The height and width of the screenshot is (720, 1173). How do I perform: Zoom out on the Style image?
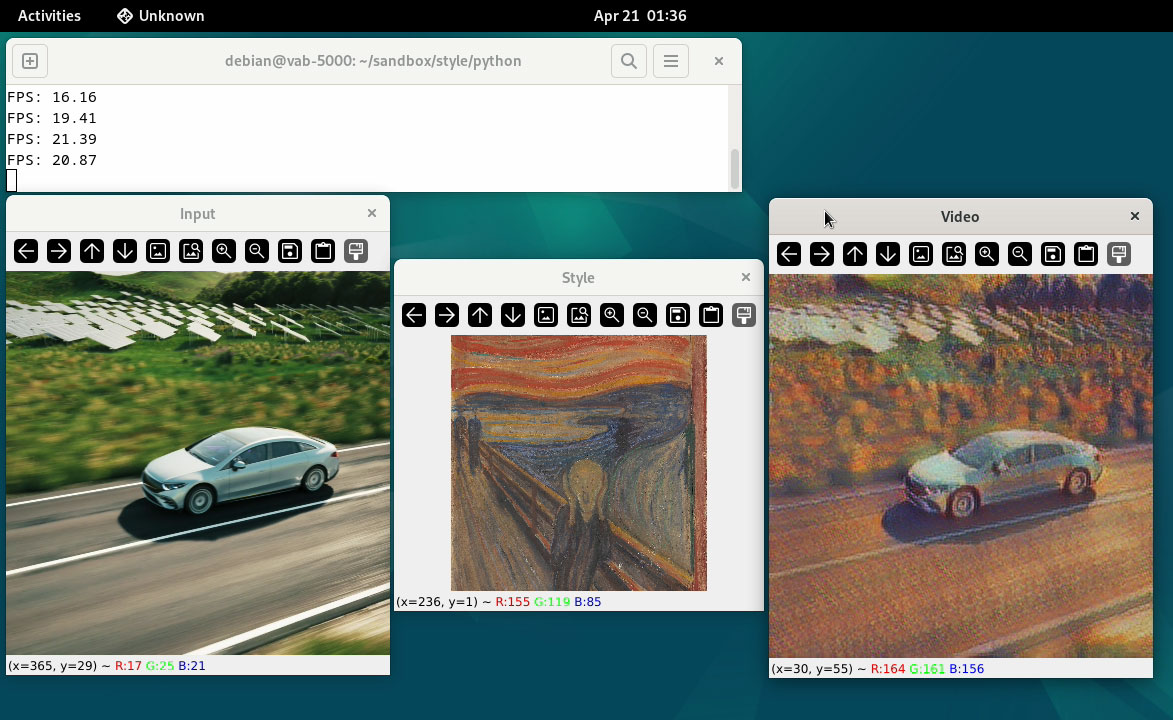[x=645, y=315]
